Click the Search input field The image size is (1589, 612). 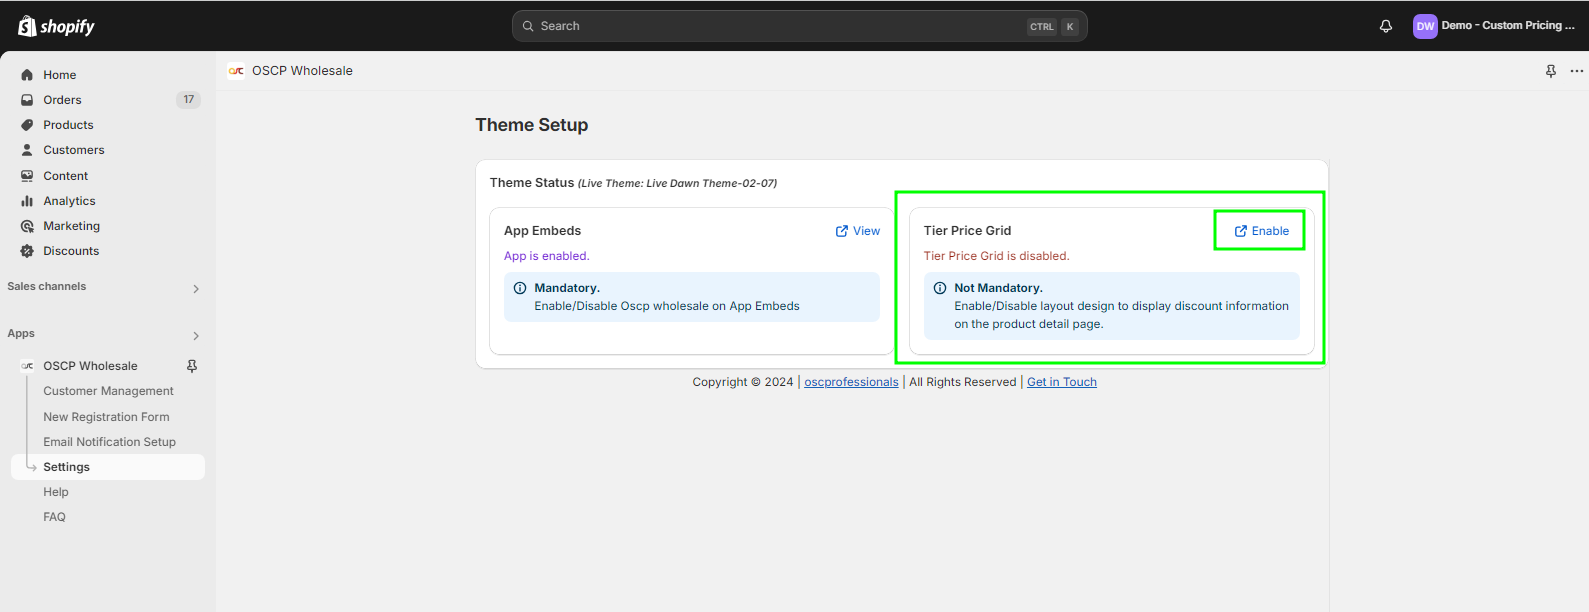point(780,26)
